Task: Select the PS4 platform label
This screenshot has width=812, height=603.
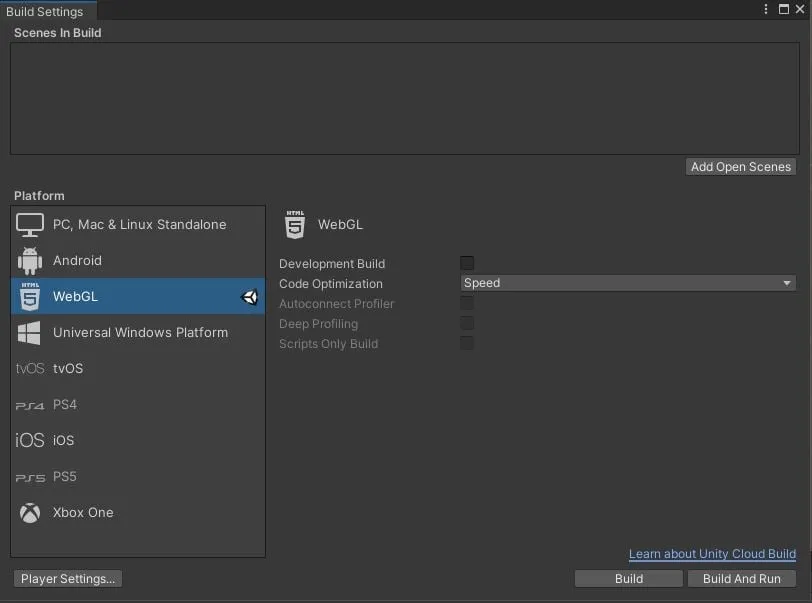Action: click(x=65, y=404)
